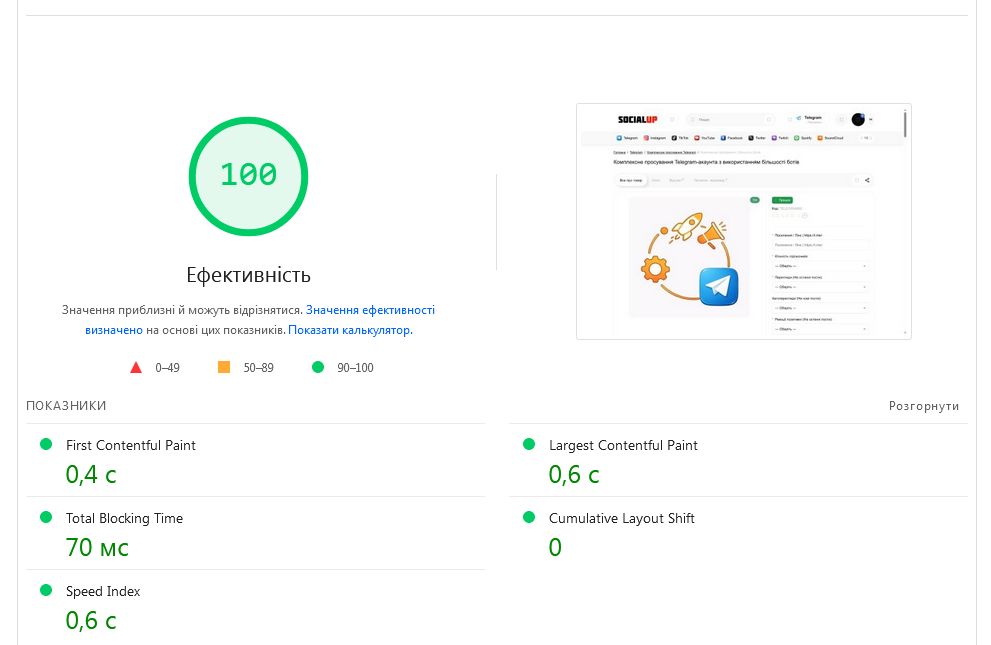Click the Показати калькулятор link
The image size is (991, 645).
point(349,329)
